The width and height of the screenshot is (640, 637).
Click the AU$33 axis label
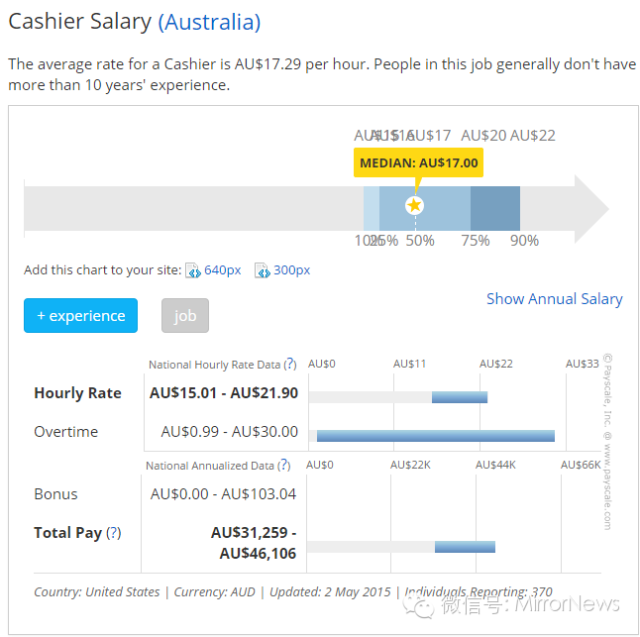(582, 364)
